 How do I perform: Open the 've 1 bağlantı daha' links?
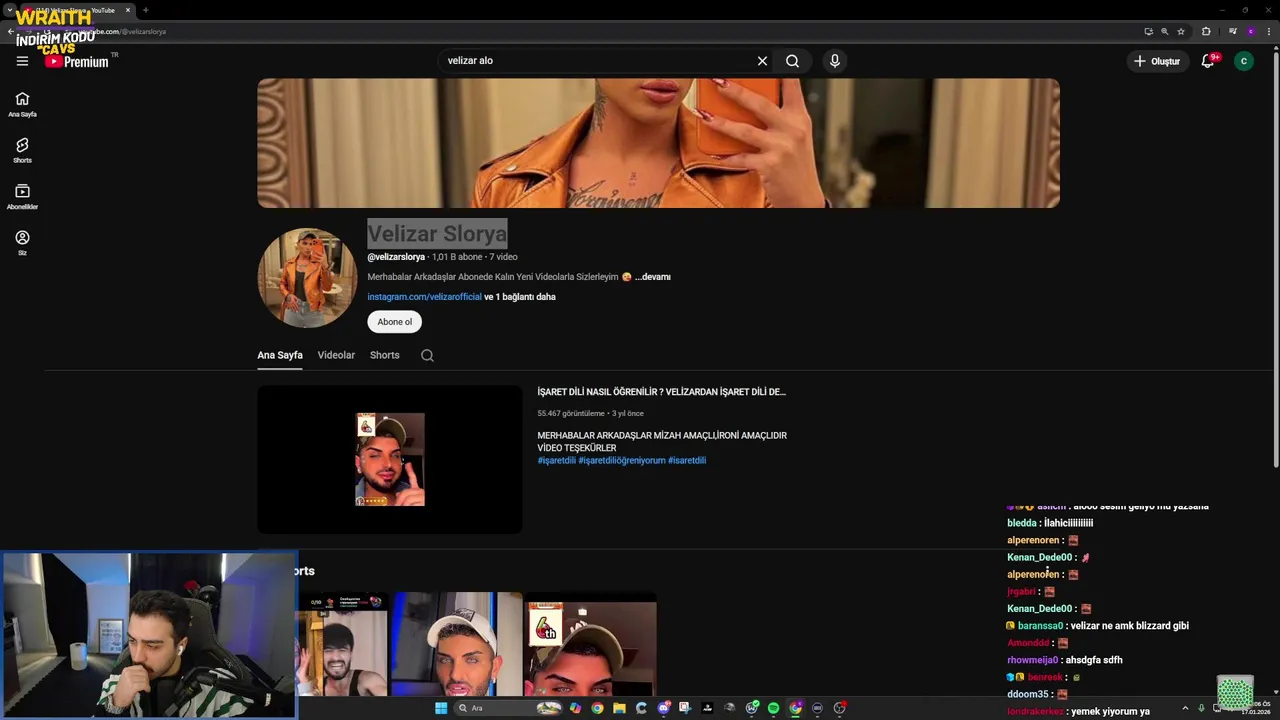tap(520, 297)
